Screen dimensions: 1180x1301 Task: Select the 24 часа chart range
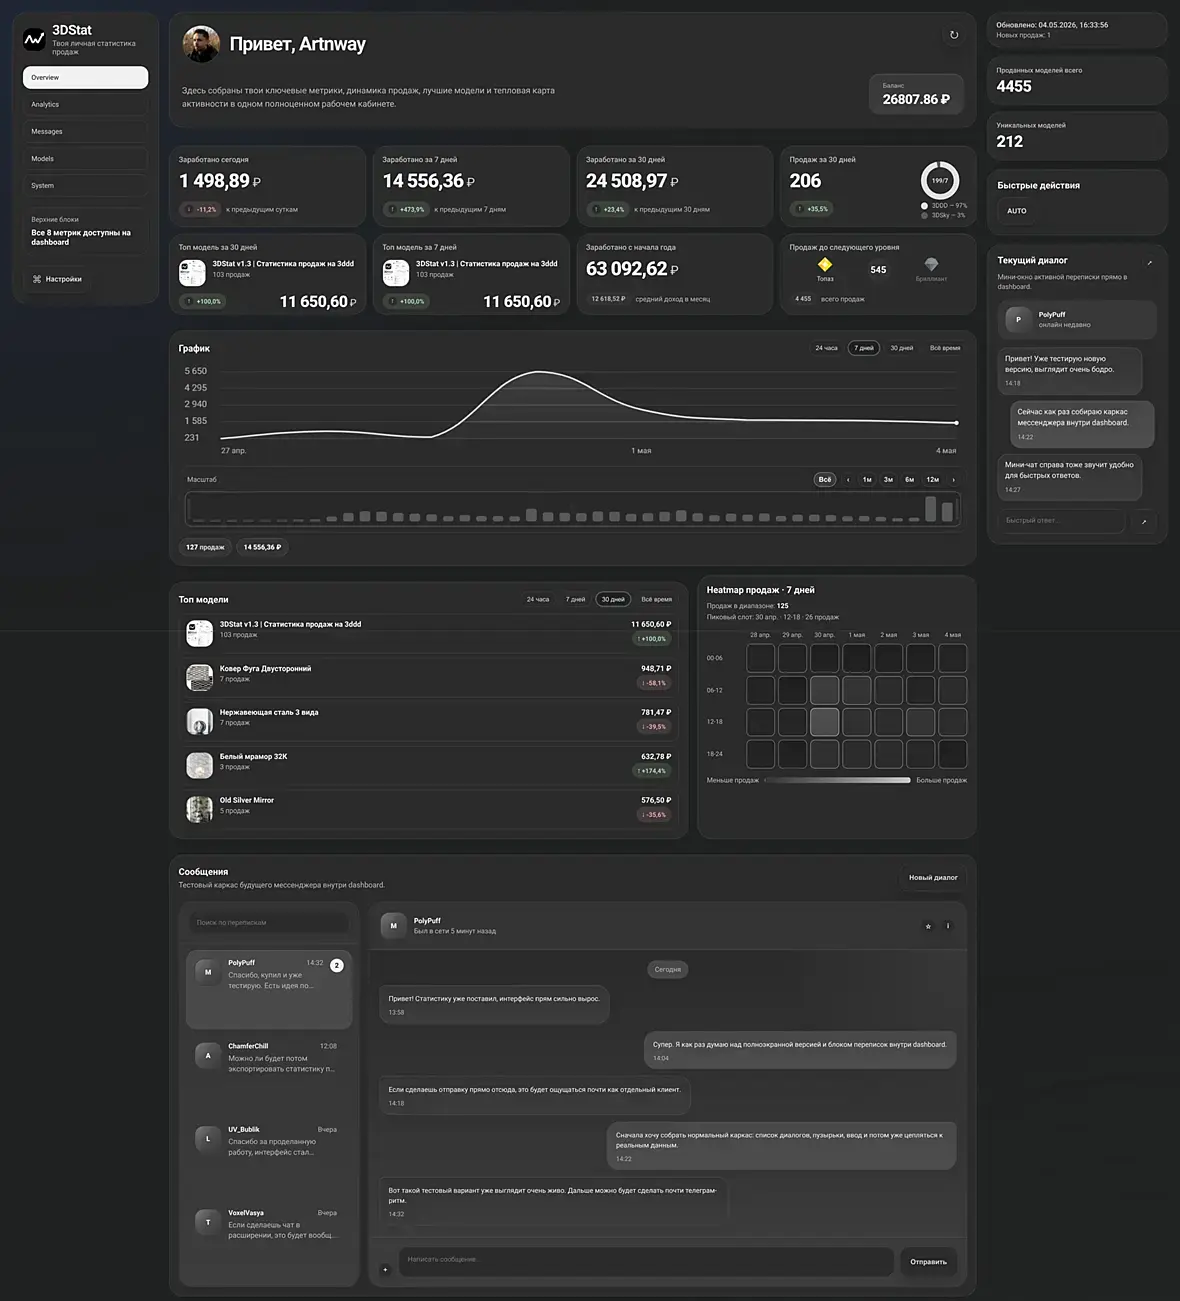[x=826, y=348]
